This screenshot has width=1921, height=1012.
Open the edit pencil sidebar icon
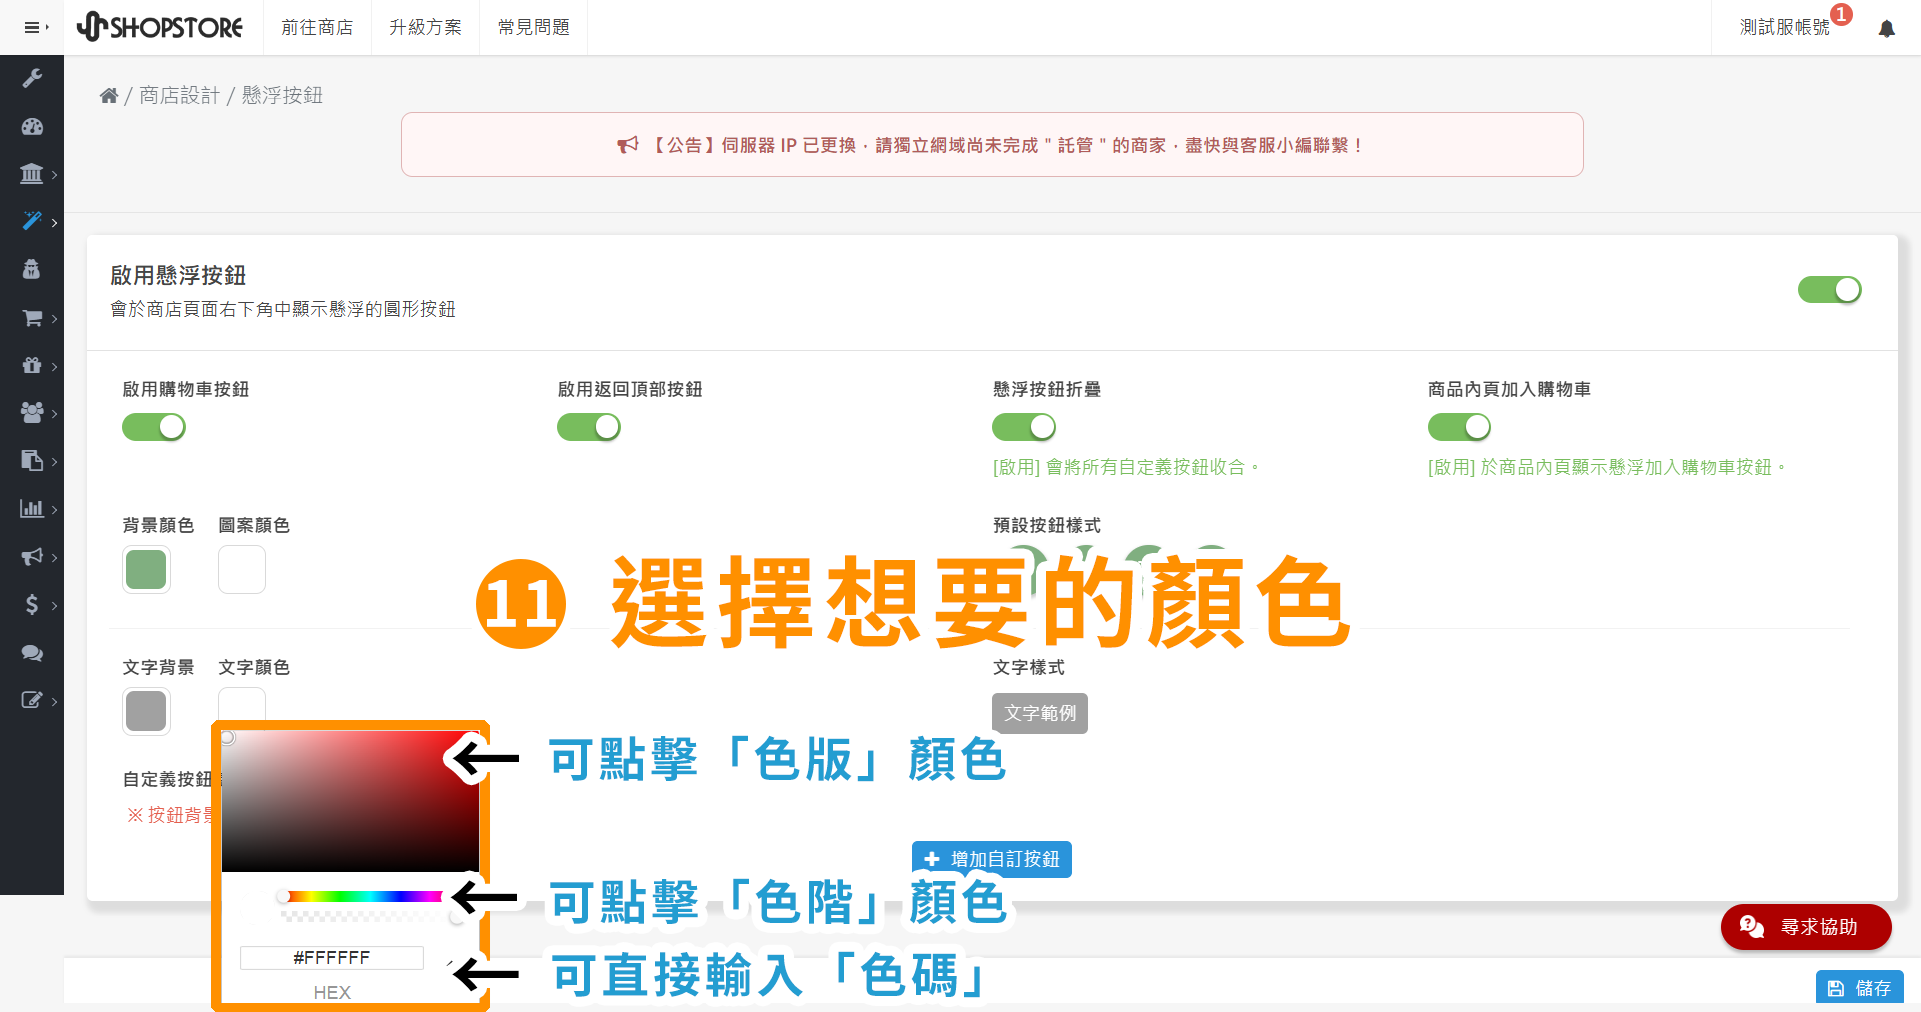click(32, 700)
